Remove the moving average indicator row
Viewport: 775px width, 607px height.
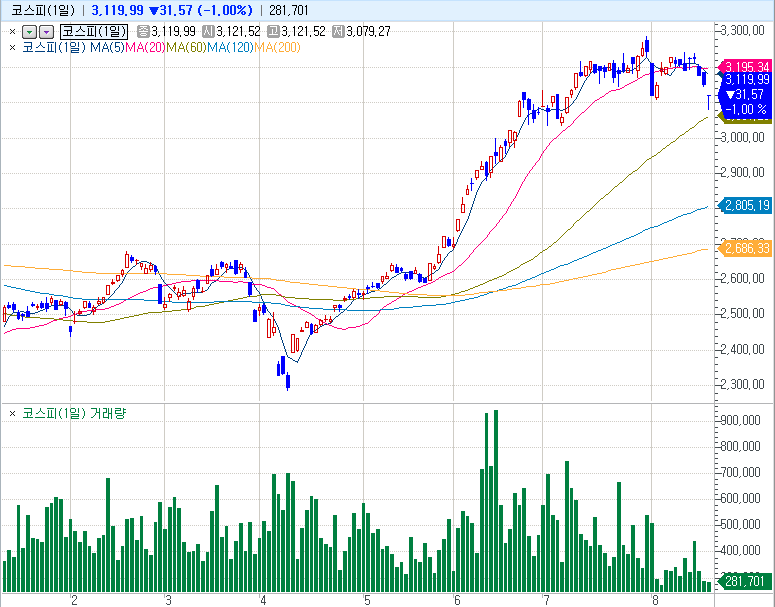pyautogui.click(x=12, y=46)
